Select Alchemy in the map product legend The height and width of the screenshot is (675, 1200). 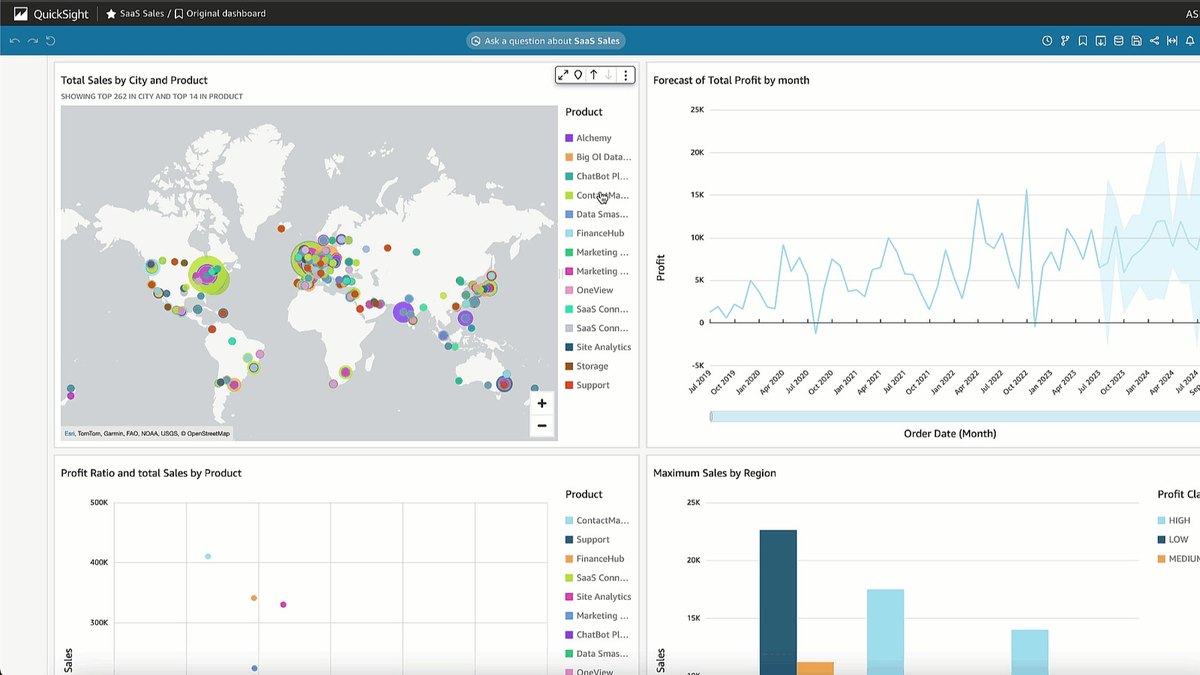click(x=588, y=138)
